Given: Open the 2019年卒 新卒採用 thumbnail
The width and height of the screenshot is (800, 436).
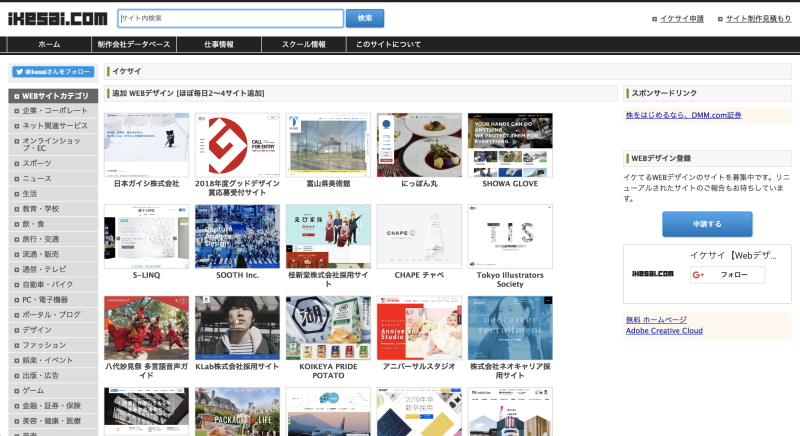Looking at the screenshot, I should [x=419, y=412].
